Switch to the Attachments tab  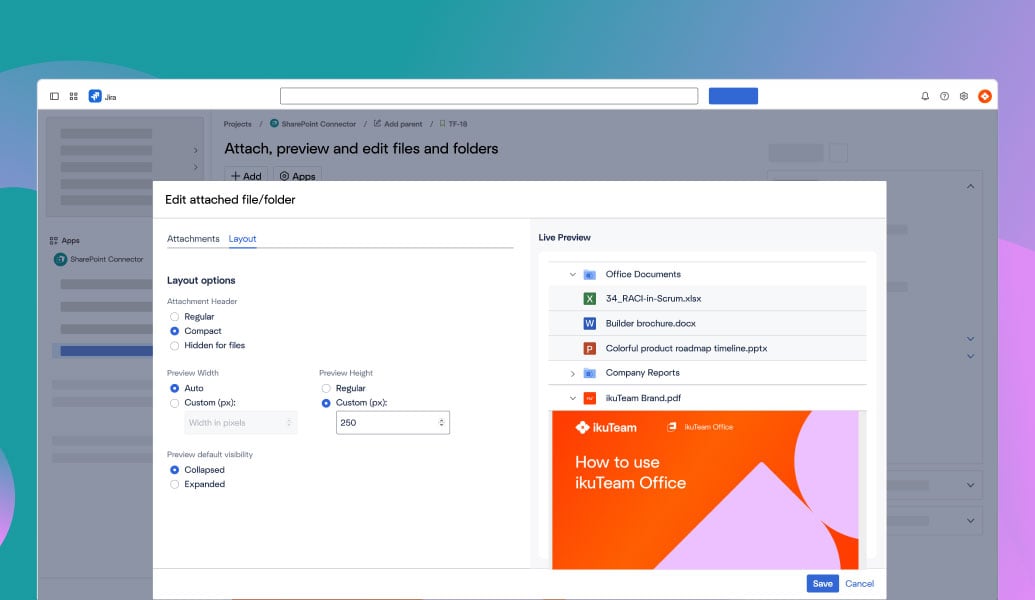click(x=193, y=239)
